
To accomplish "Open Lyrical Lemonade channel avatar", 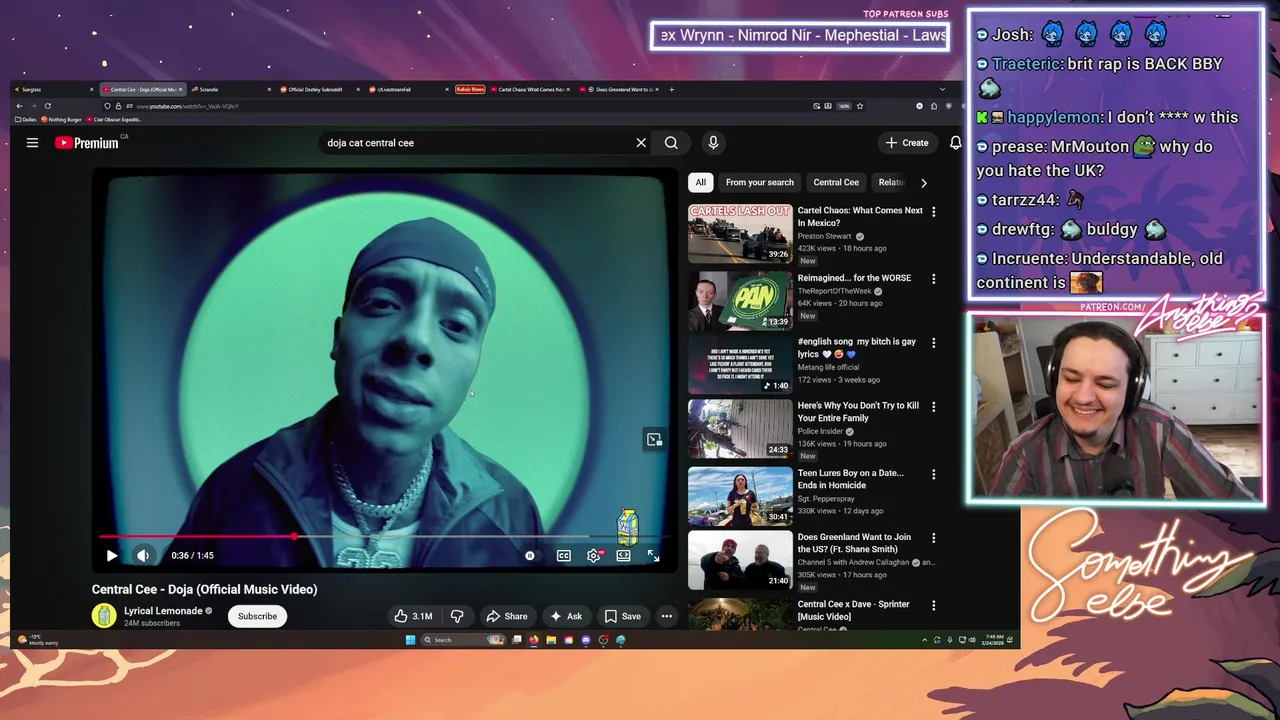I will [x=104, y=616].
